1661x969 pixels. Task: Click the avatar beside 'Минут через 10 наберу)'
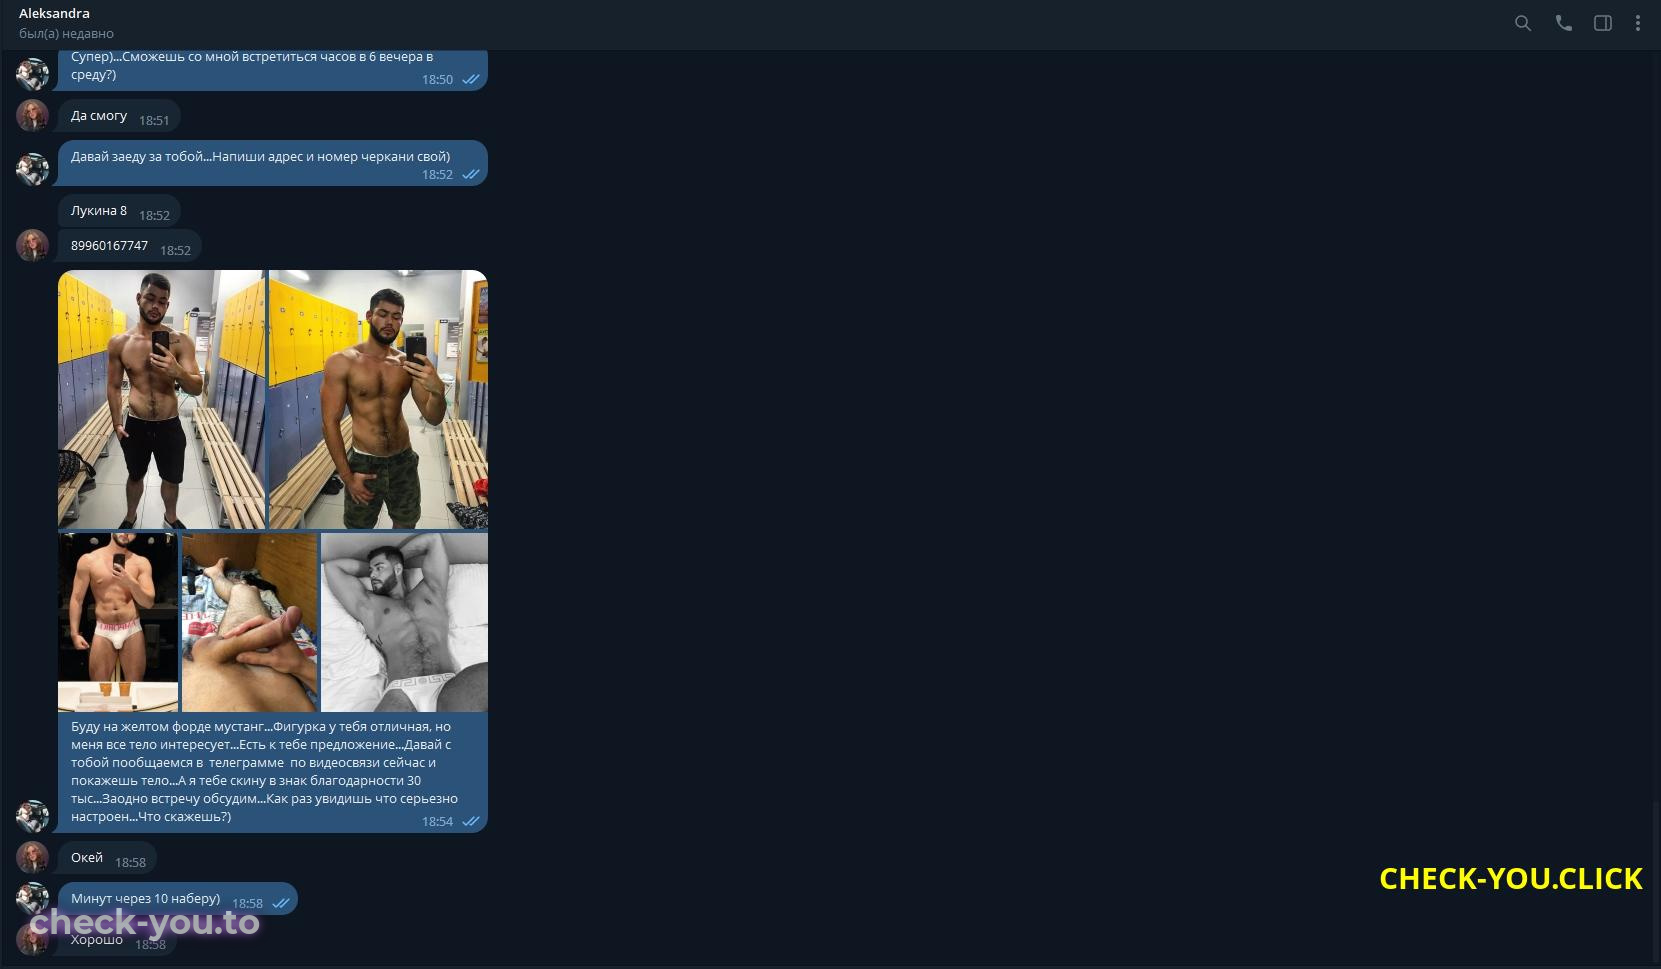[x=33, y=899]
